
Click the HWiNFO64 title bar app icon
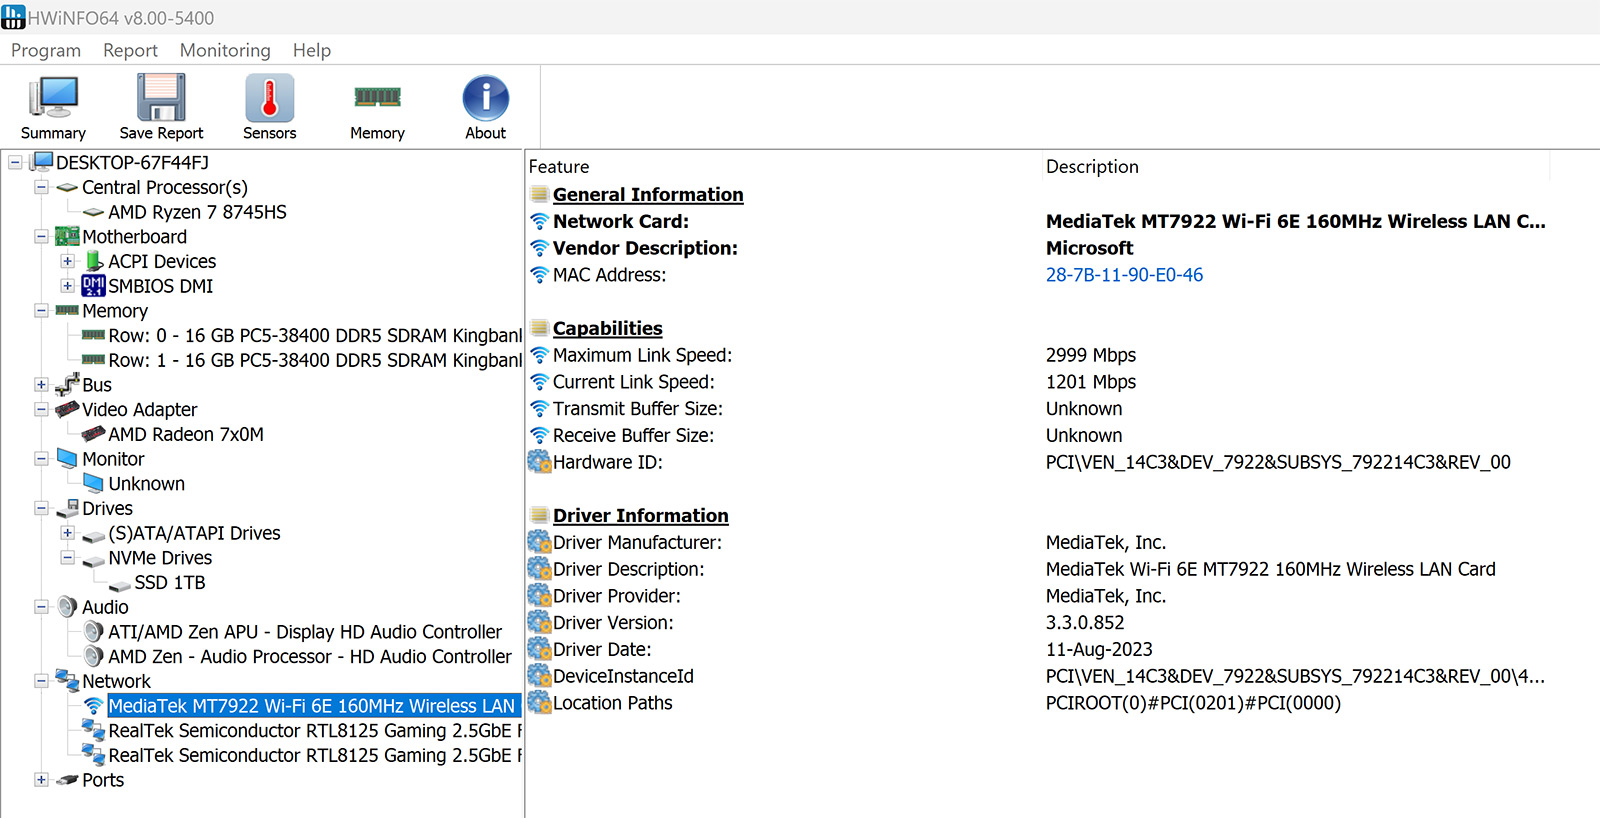tap(13, 17)
